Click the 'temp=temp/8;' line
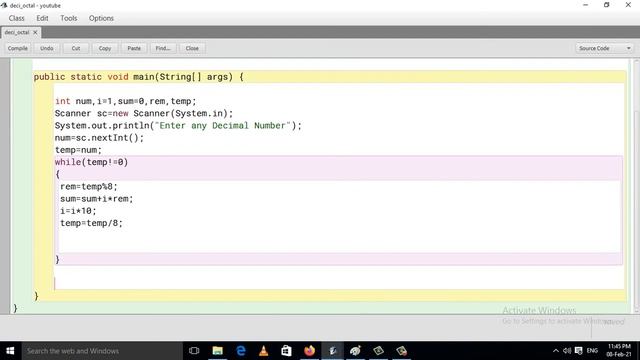 91,223
